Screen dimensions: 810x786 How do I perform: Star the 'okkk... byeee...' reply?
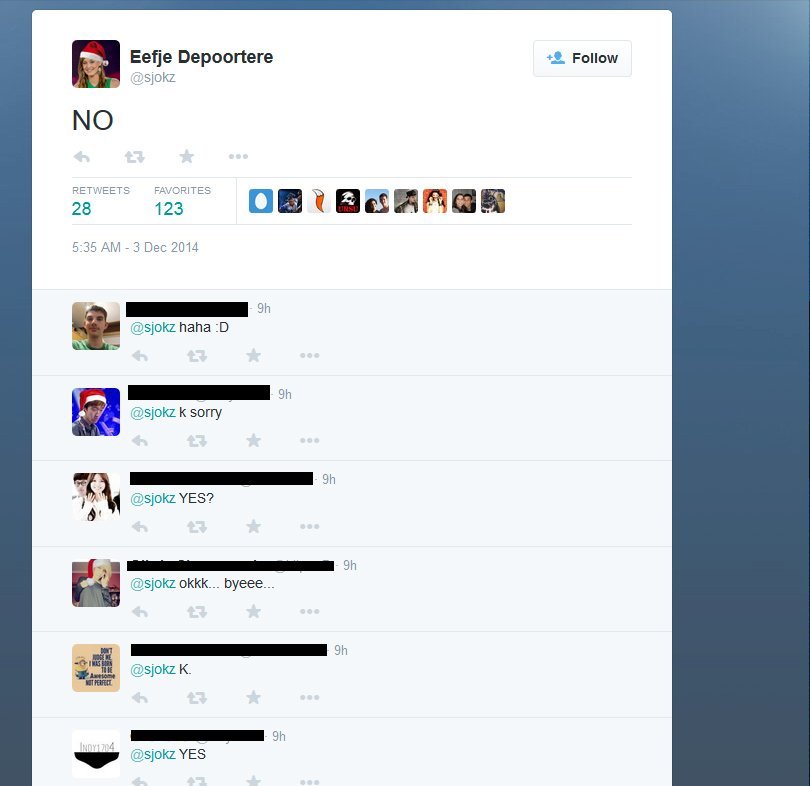click(x=253, y=611)
